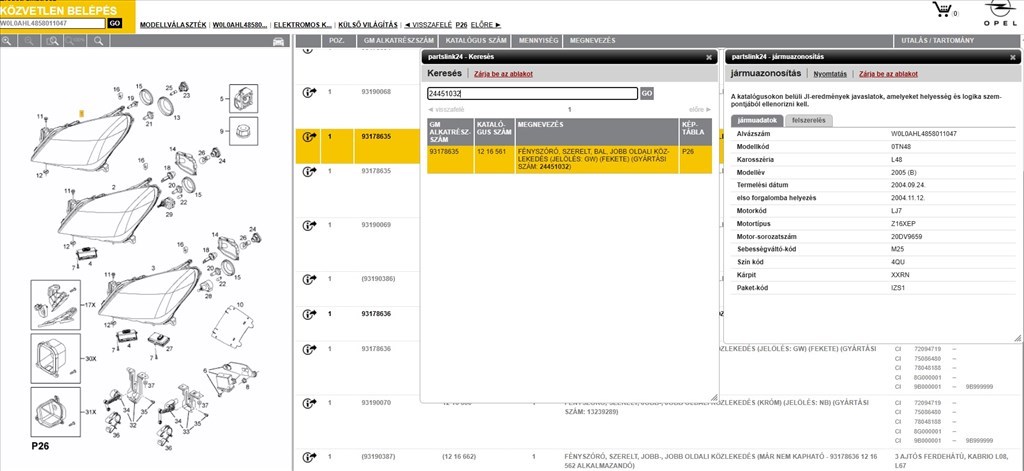Focus the search field containing 24451032
1024x471 pixels.
[532, 93]
